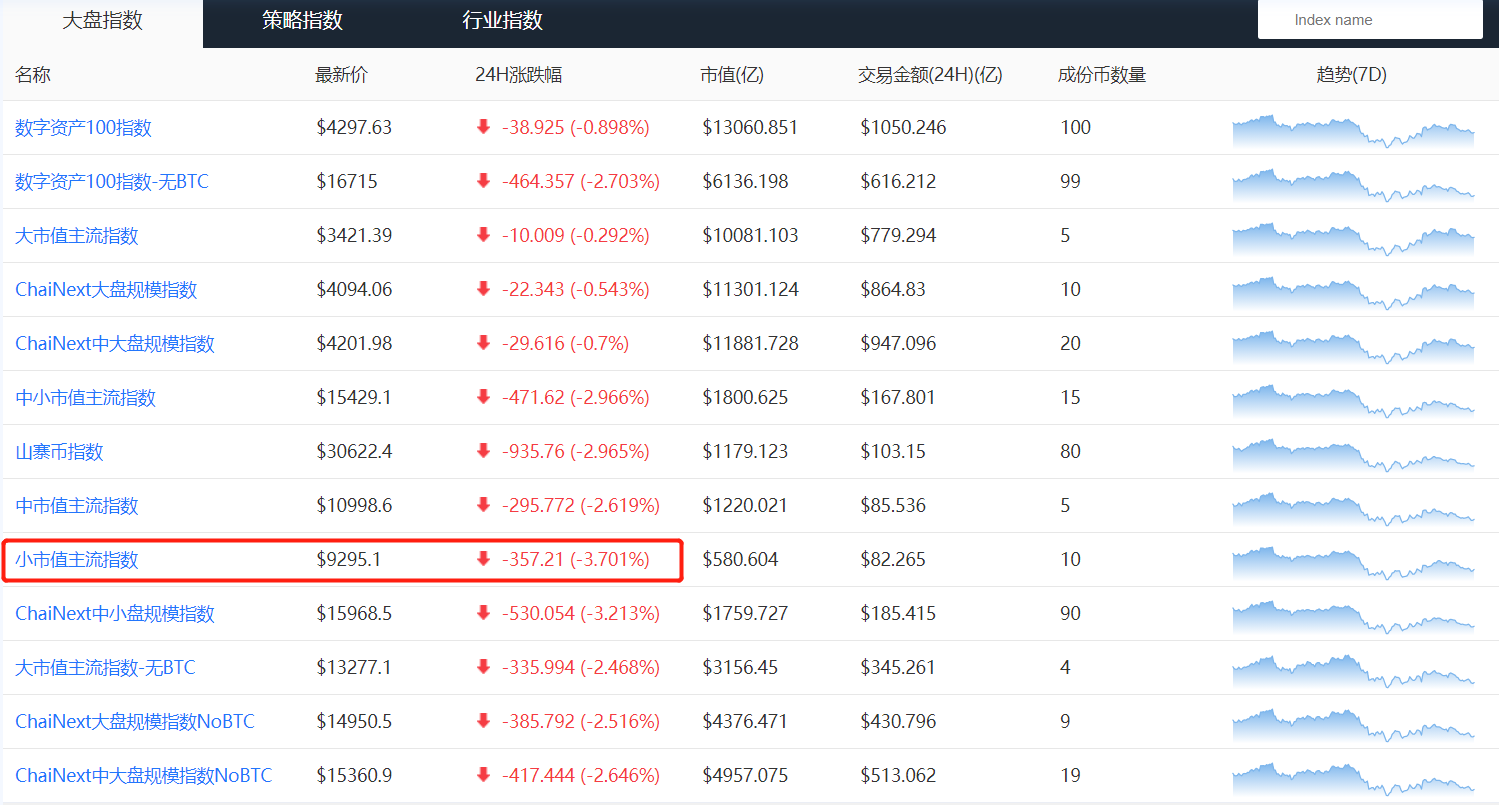1499x805 pixels.
Task: Open ChaiNext中小盘规模指数 link
Action: (x=115, y=614)
